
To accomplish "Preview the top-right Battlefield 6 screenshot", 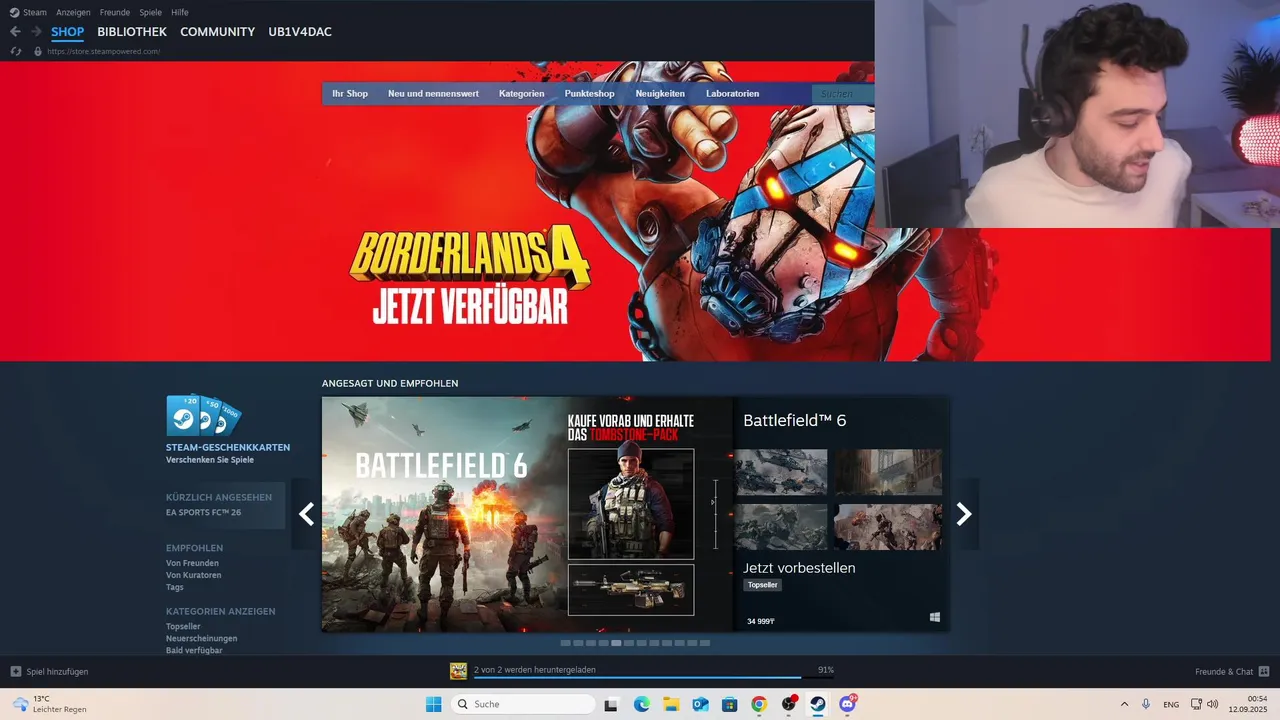I will tap(888, 472).
